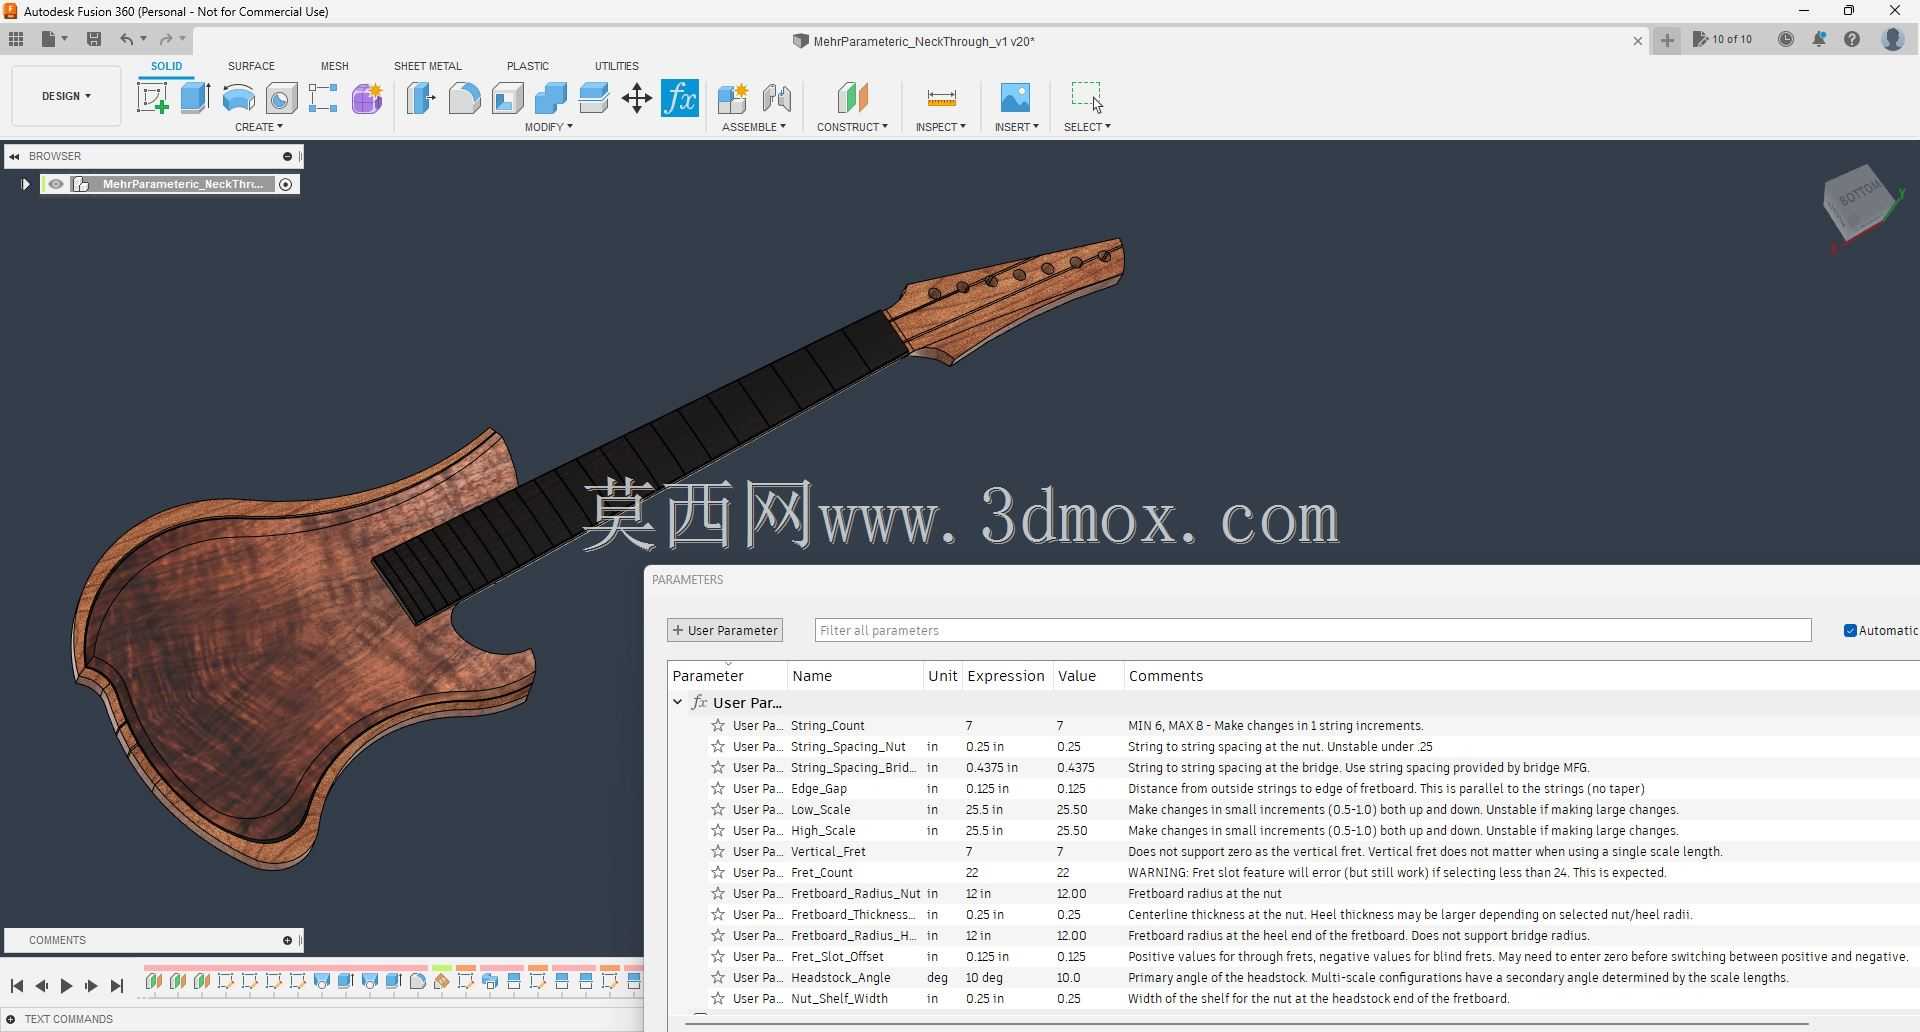Screen dimensions: 1920x1032
Task: Switch to the SURFACE tab
Action: point(251,66)
